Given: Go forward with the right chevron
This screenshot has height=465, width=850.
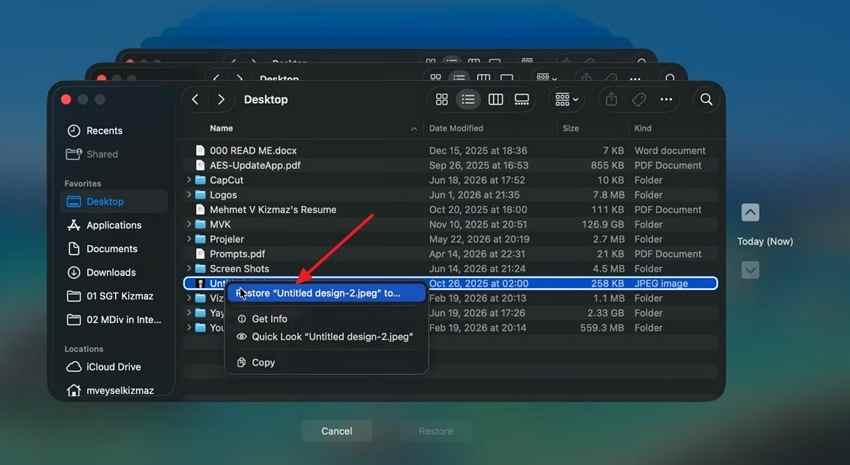Looking at the screenshot, I should 221,99.
